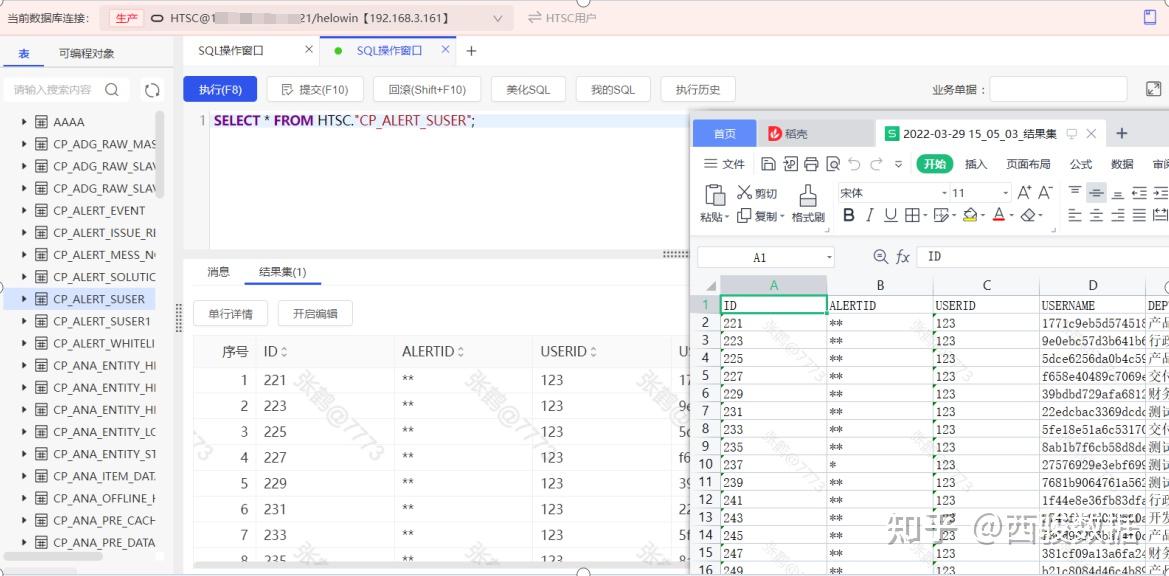Click the 单行详情 button
This screenshot has width=1169, height=576.
(x=230, y=314)
